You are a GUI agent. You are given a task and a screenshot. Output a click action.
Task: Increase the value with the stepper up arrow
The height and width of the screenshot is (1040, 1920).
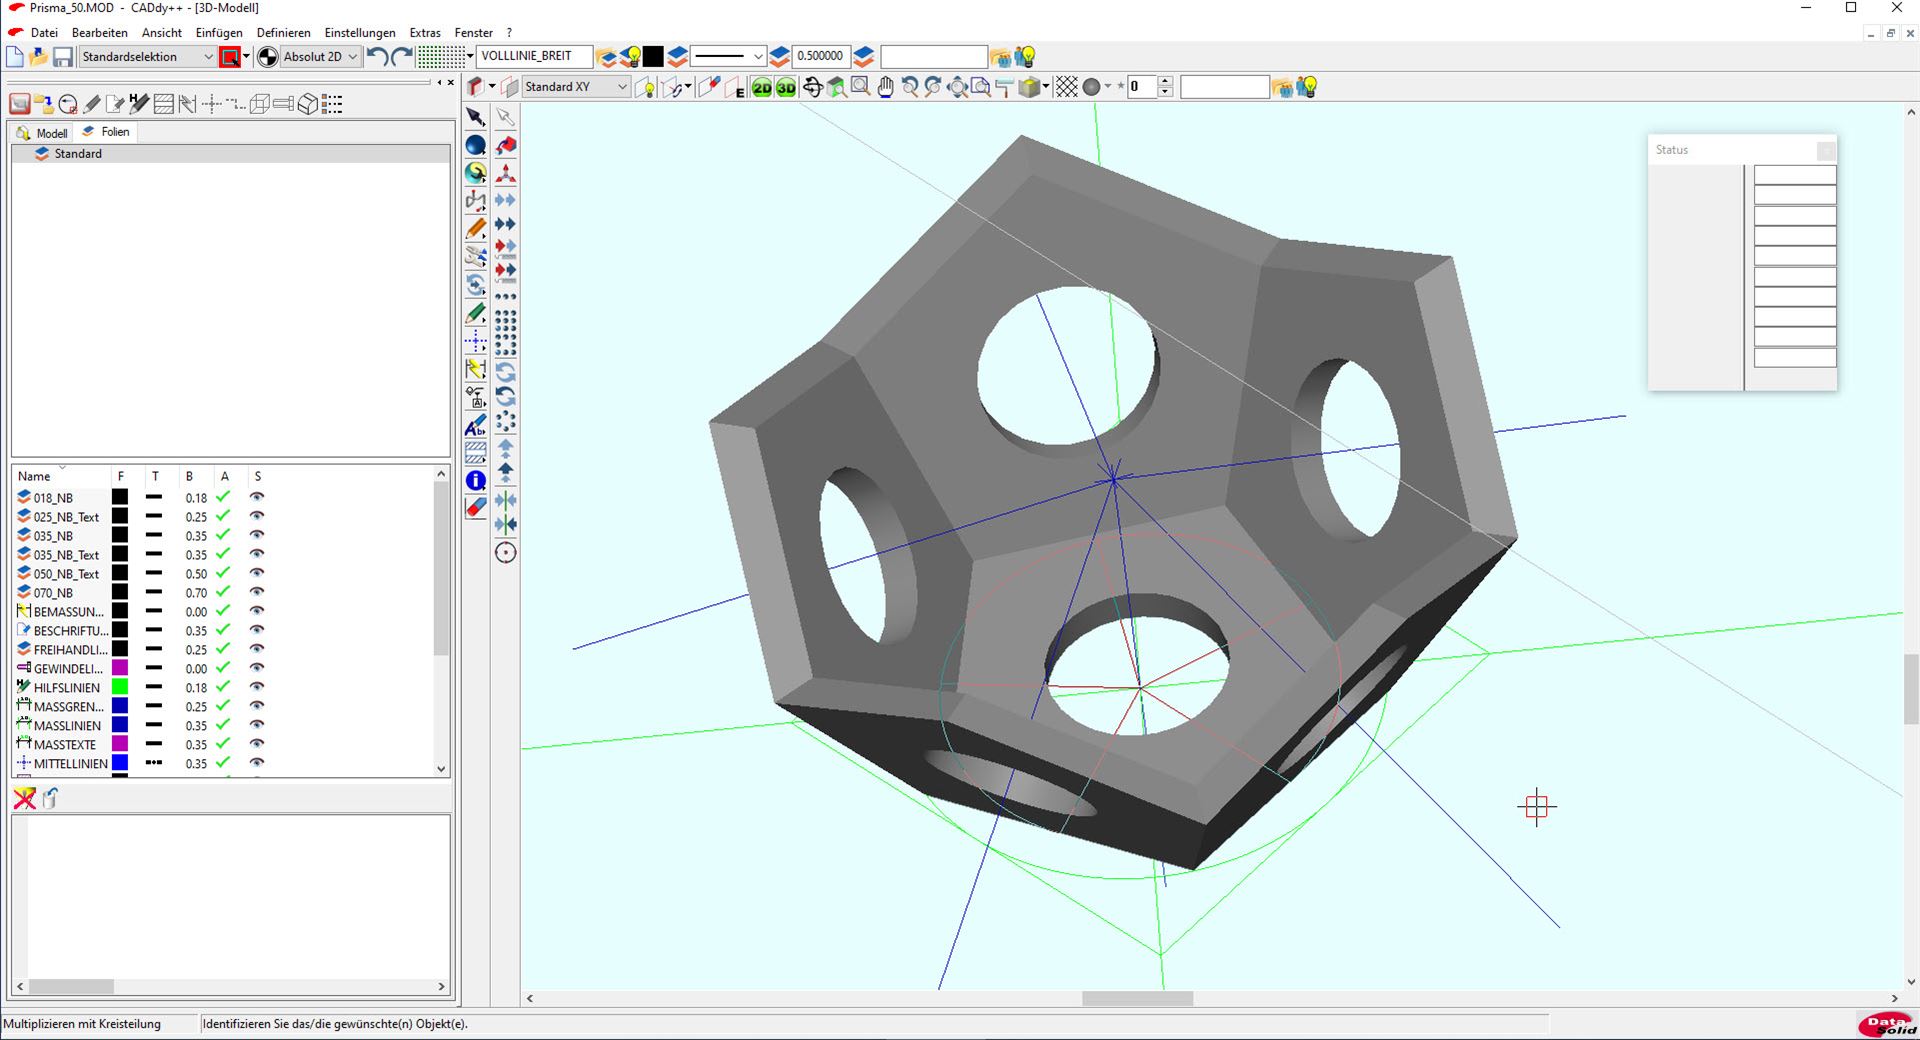(x=1165, y=82)
